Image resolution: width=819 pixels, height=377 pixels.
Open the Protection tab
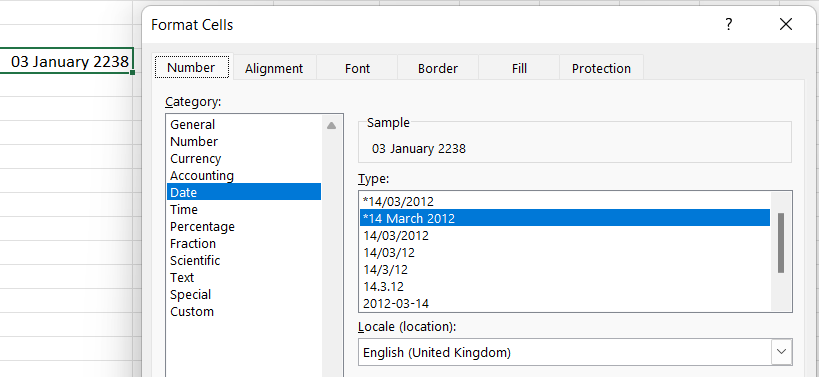tap(601, 68)
